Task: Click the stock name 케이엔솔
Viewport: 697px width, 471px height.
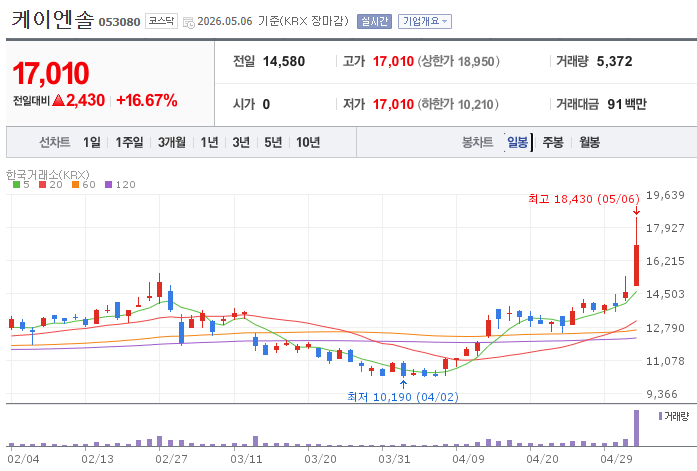Action: click(x=53, y=20)
